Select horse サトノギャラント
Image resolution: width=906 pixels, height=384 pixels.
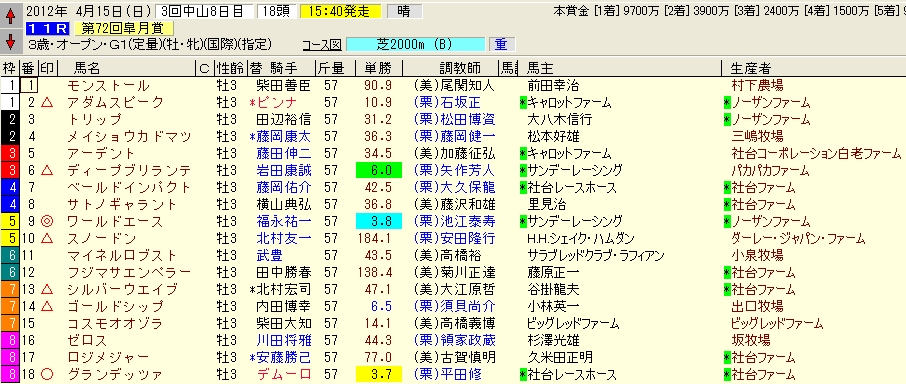click(x=121, y=204)
